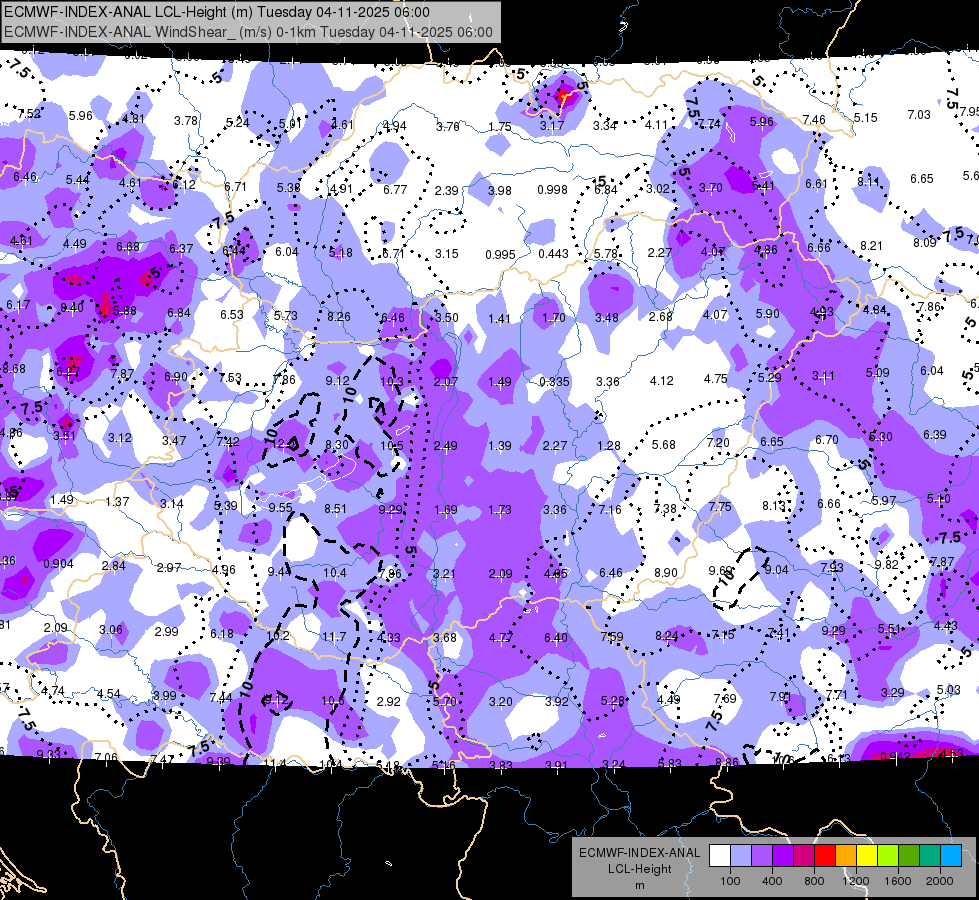Click the wind shear value 8.21
This screenshot has width=979, height=900.
pos(871,246)
